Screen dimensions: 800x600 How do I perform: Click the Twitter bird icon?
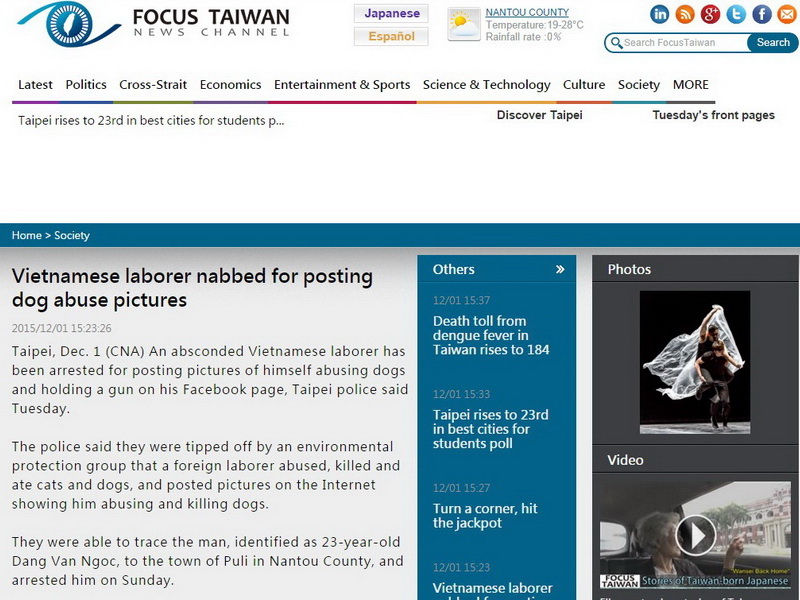point(736,14)
